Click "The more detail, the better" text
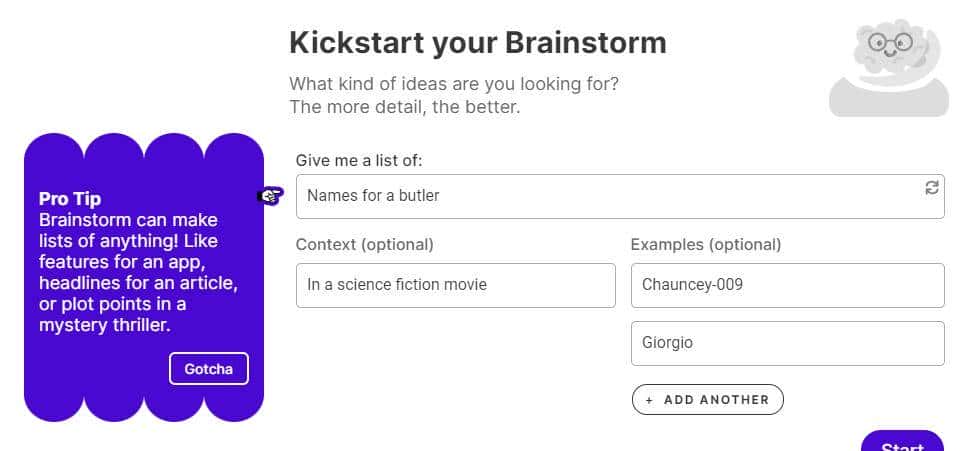The height and width of the screenshot is (451, 972). (x=405, y=107)
